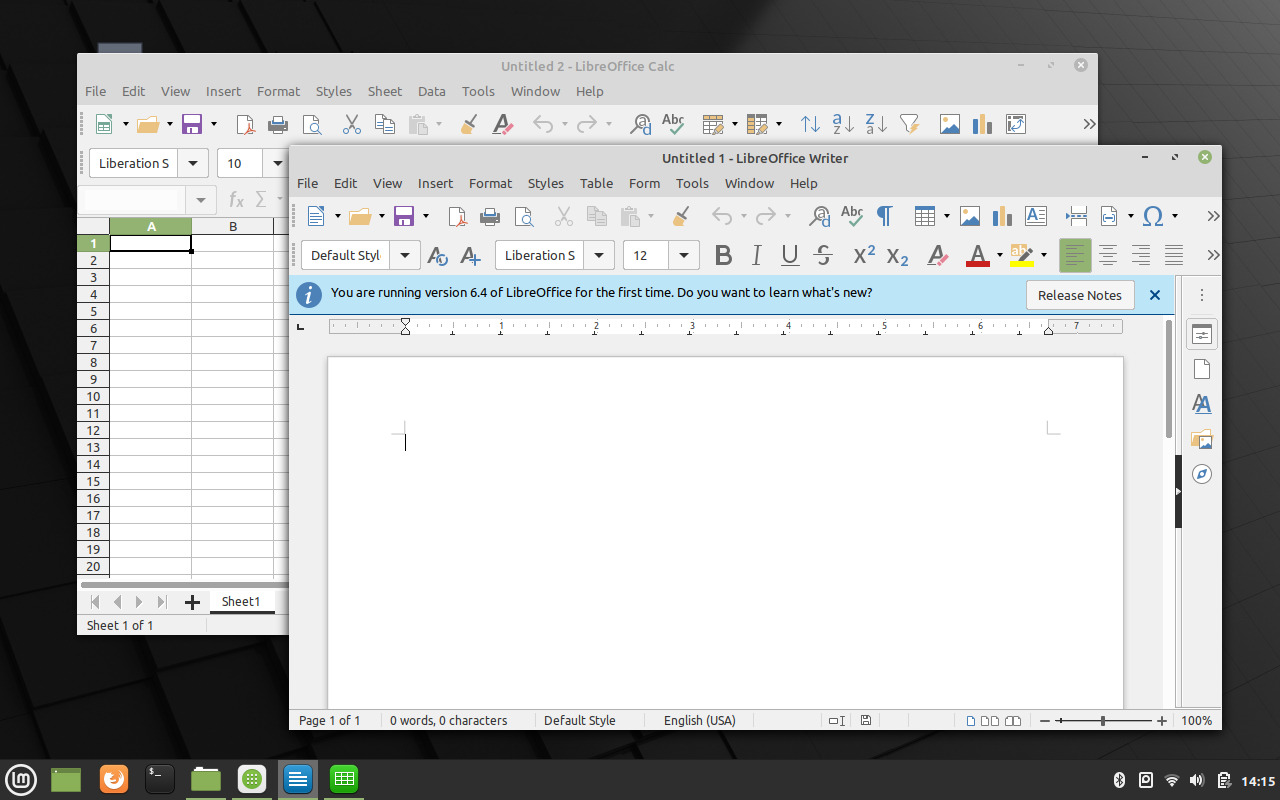Set Align Left paragraph alignment
1280x800 pixels.
1075,256
